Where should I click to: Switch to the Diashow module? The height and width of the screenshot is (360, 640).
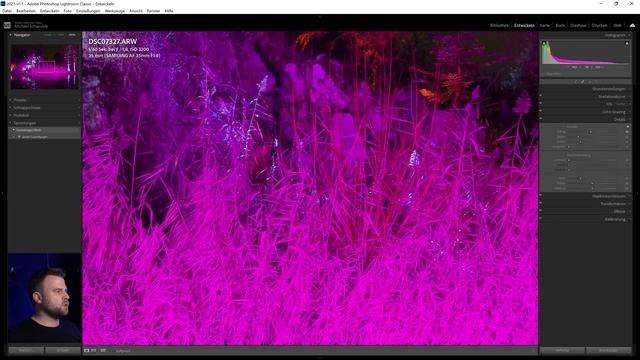coord(578,25)
